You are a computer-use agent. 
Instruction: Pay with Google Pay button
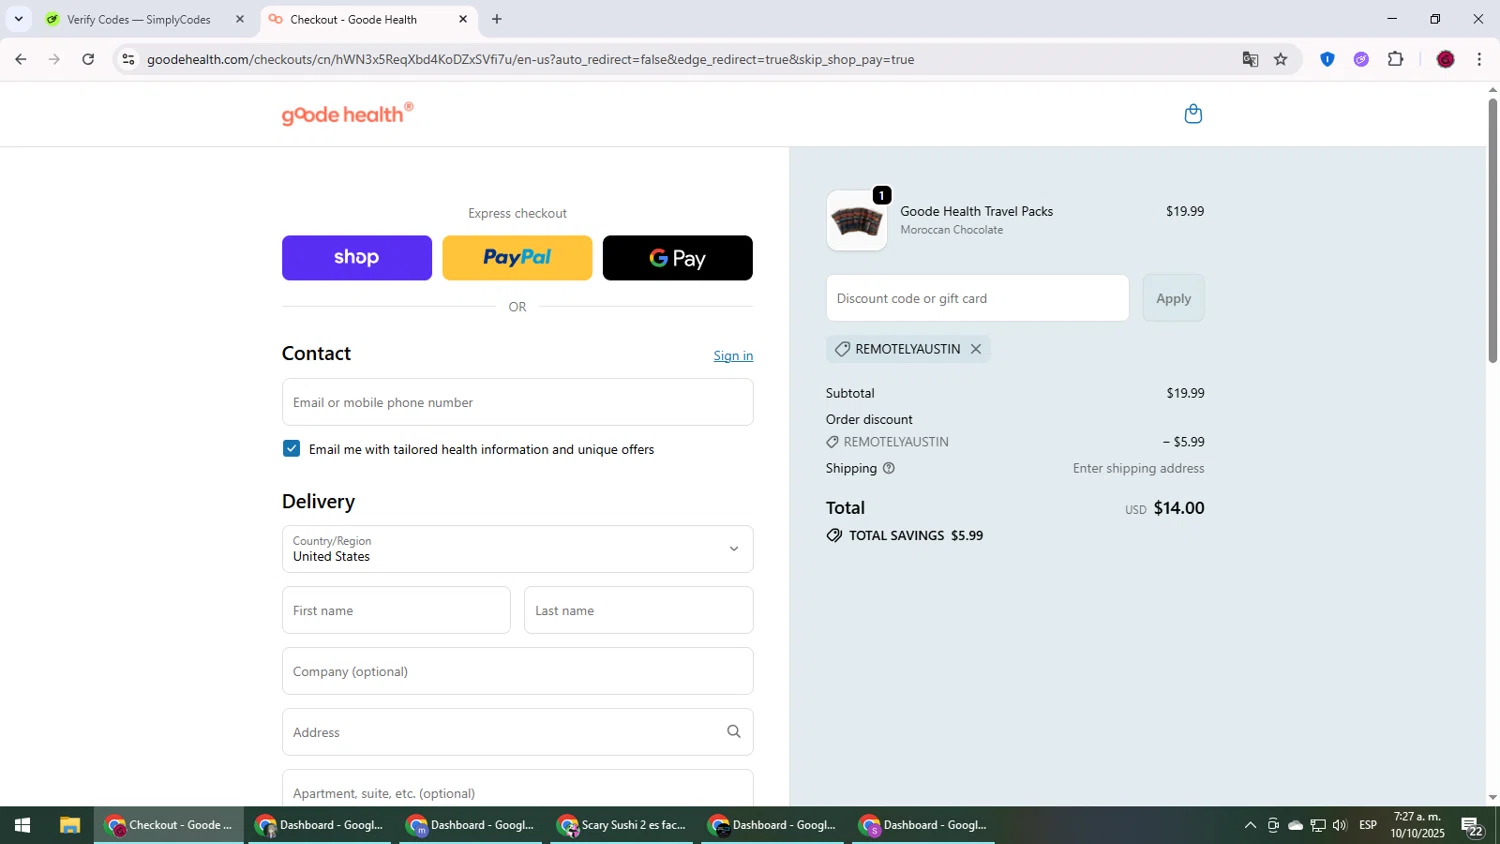[678, 258]
